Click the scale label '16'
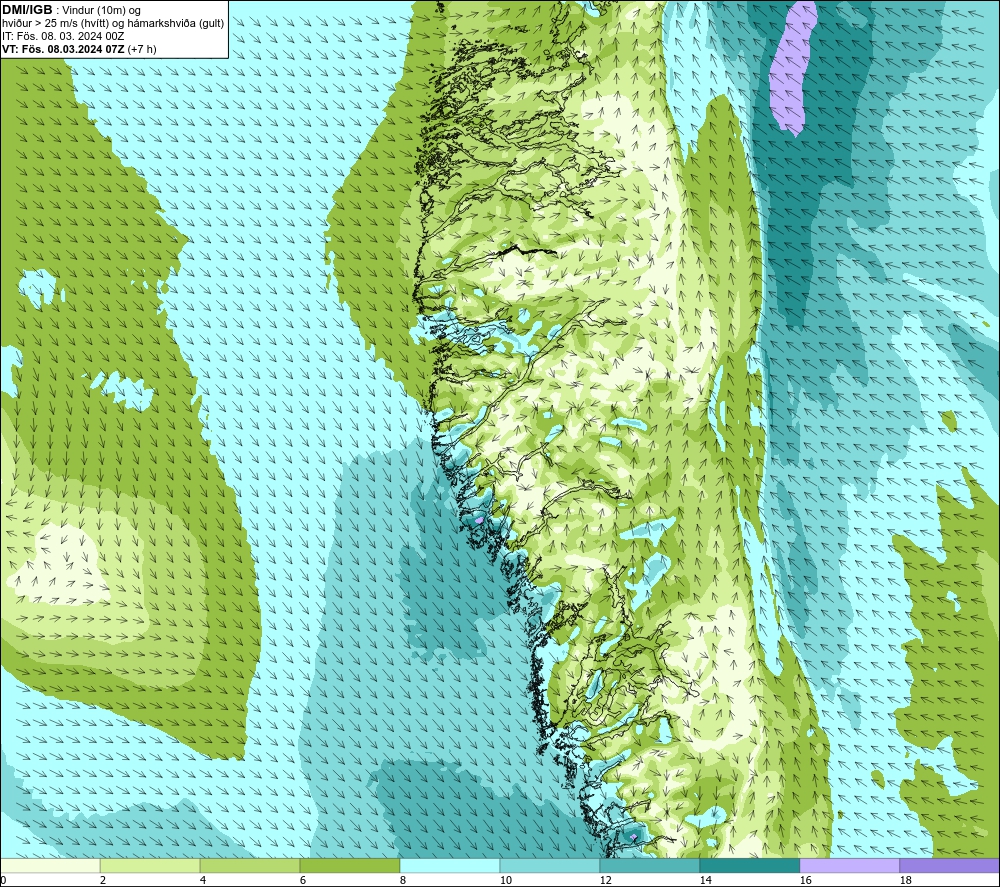Image resolution: width=1000 pixels, height=887 pixels. click(805, 881)
